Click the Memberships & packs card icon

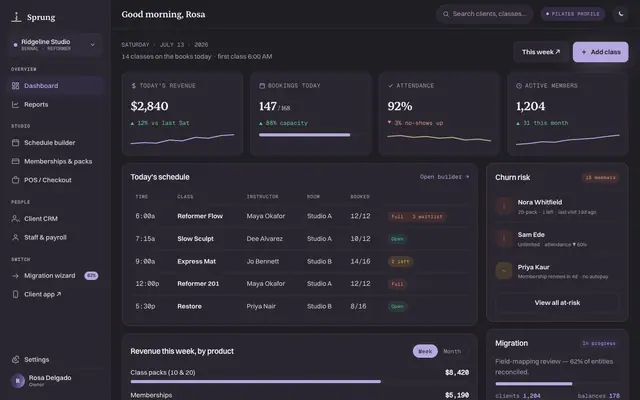click(16, 161)
